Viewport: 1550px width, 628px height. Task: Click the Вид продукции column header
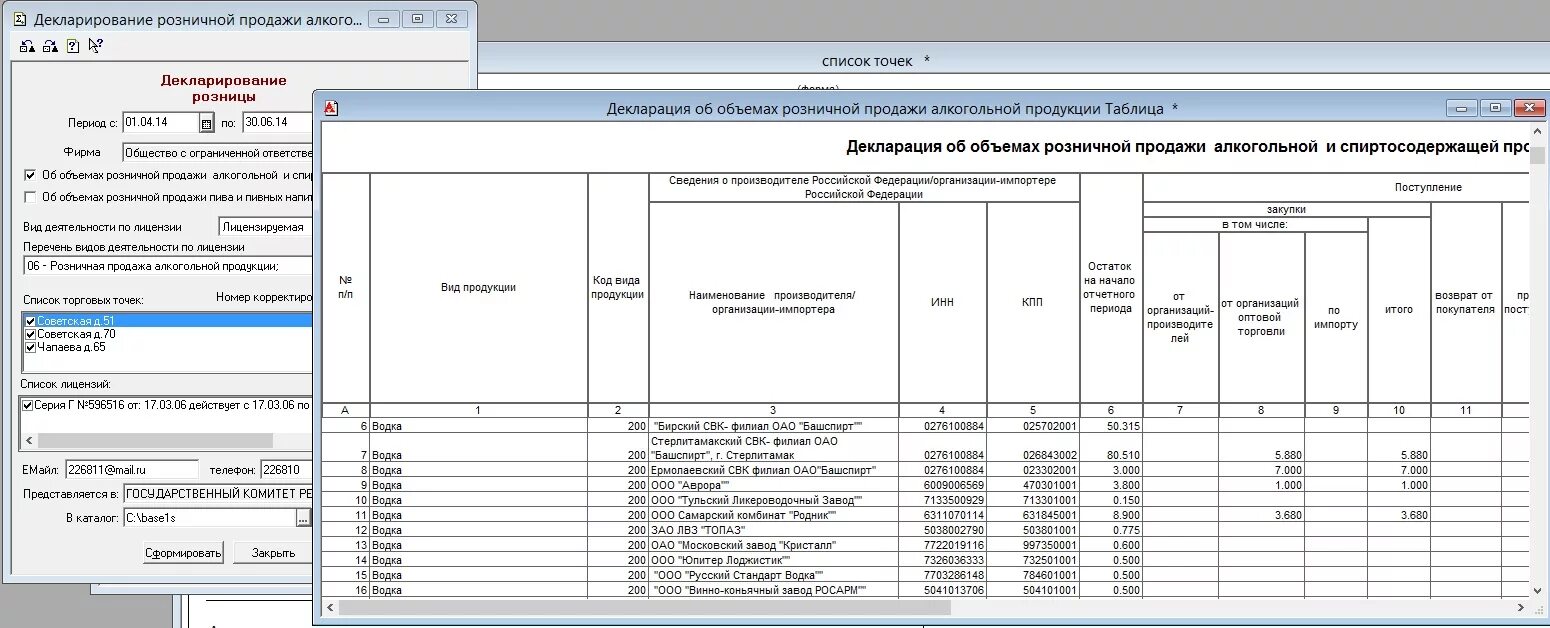click(x=479, y=288)
